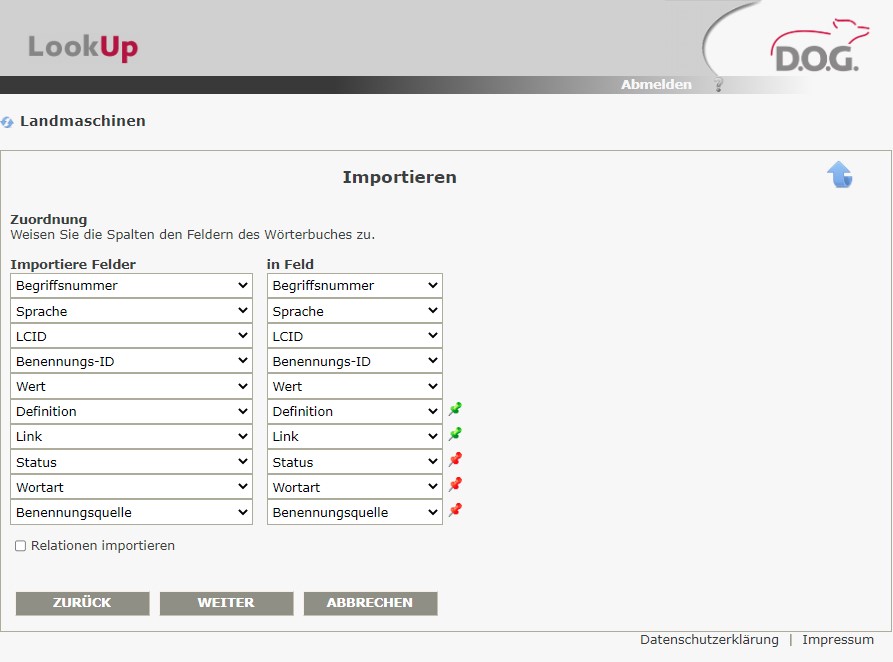Viewport: 893px width, 662px height.
Task: Click the green pin next to Link
Action: click(x=455, y=435)
